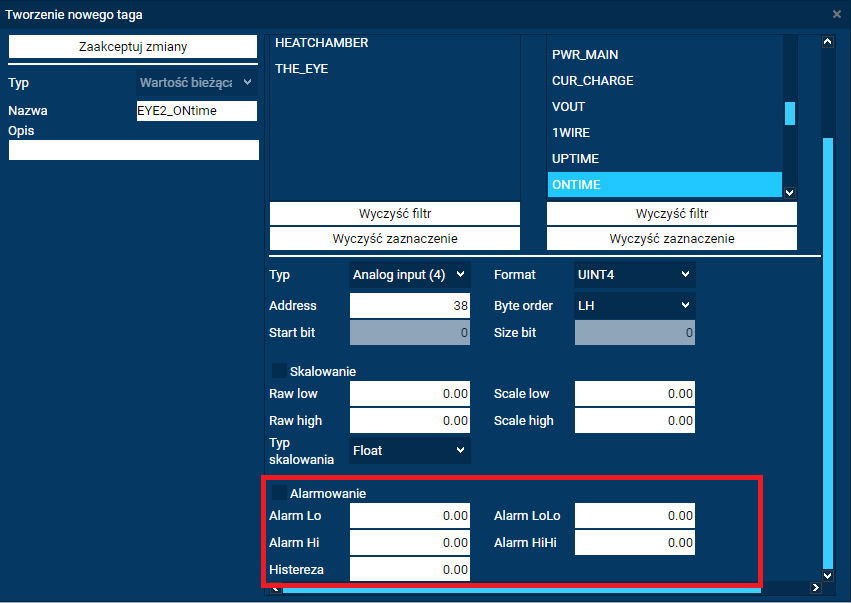This screenshot has height=603, width=851.
Task: Open the Typ skalowania Float dropdown
Action: click(409, 450)
